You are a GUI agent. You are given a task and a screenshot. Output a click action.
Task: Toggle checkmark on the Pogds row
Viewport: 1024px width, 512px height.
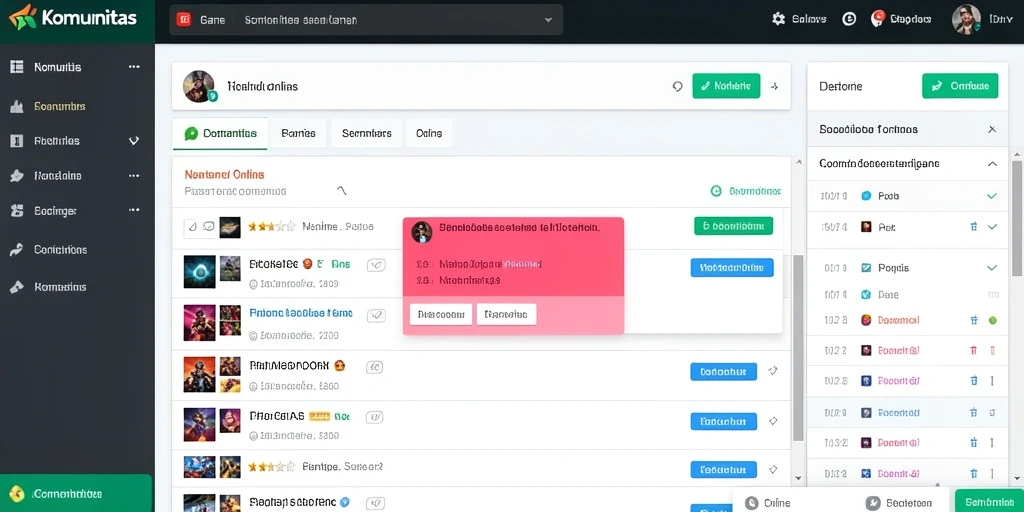(x=992, y=268)
